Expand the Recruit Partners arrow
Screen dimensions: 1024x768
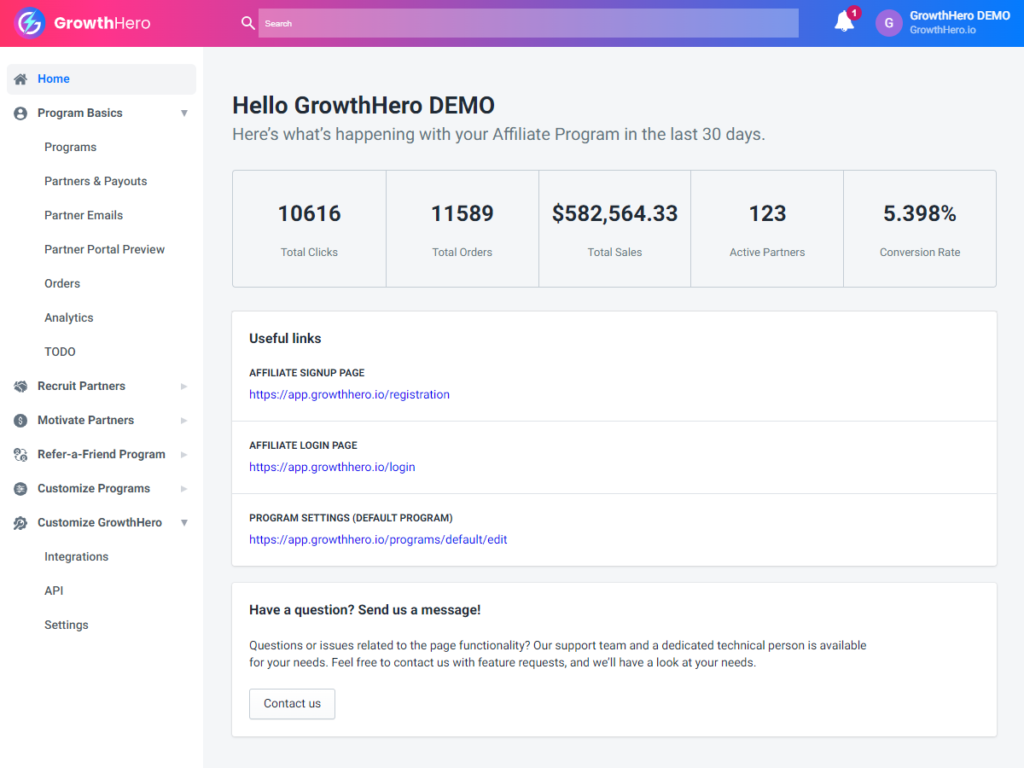pyautogui.click(x=184, y=386)
